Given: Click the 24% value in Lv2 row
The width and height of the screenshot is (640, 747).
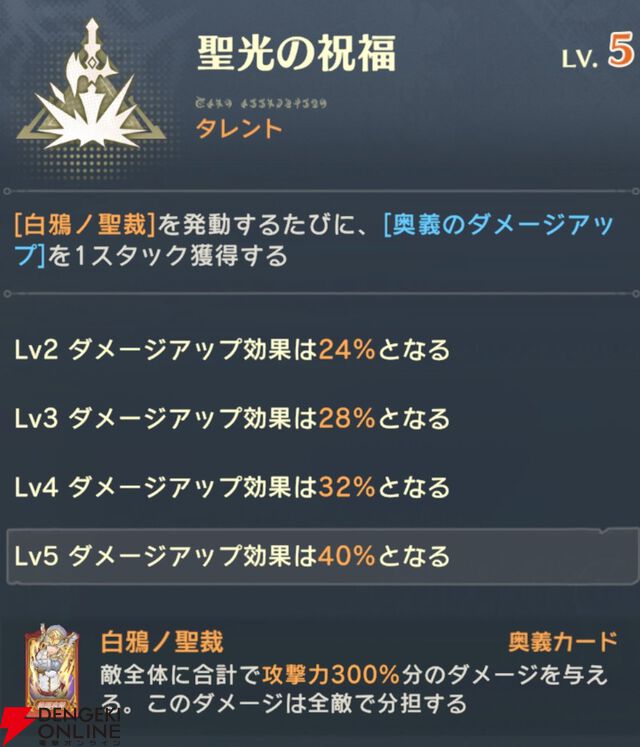Looking at the screenshot, I should [x=346, y=350].
